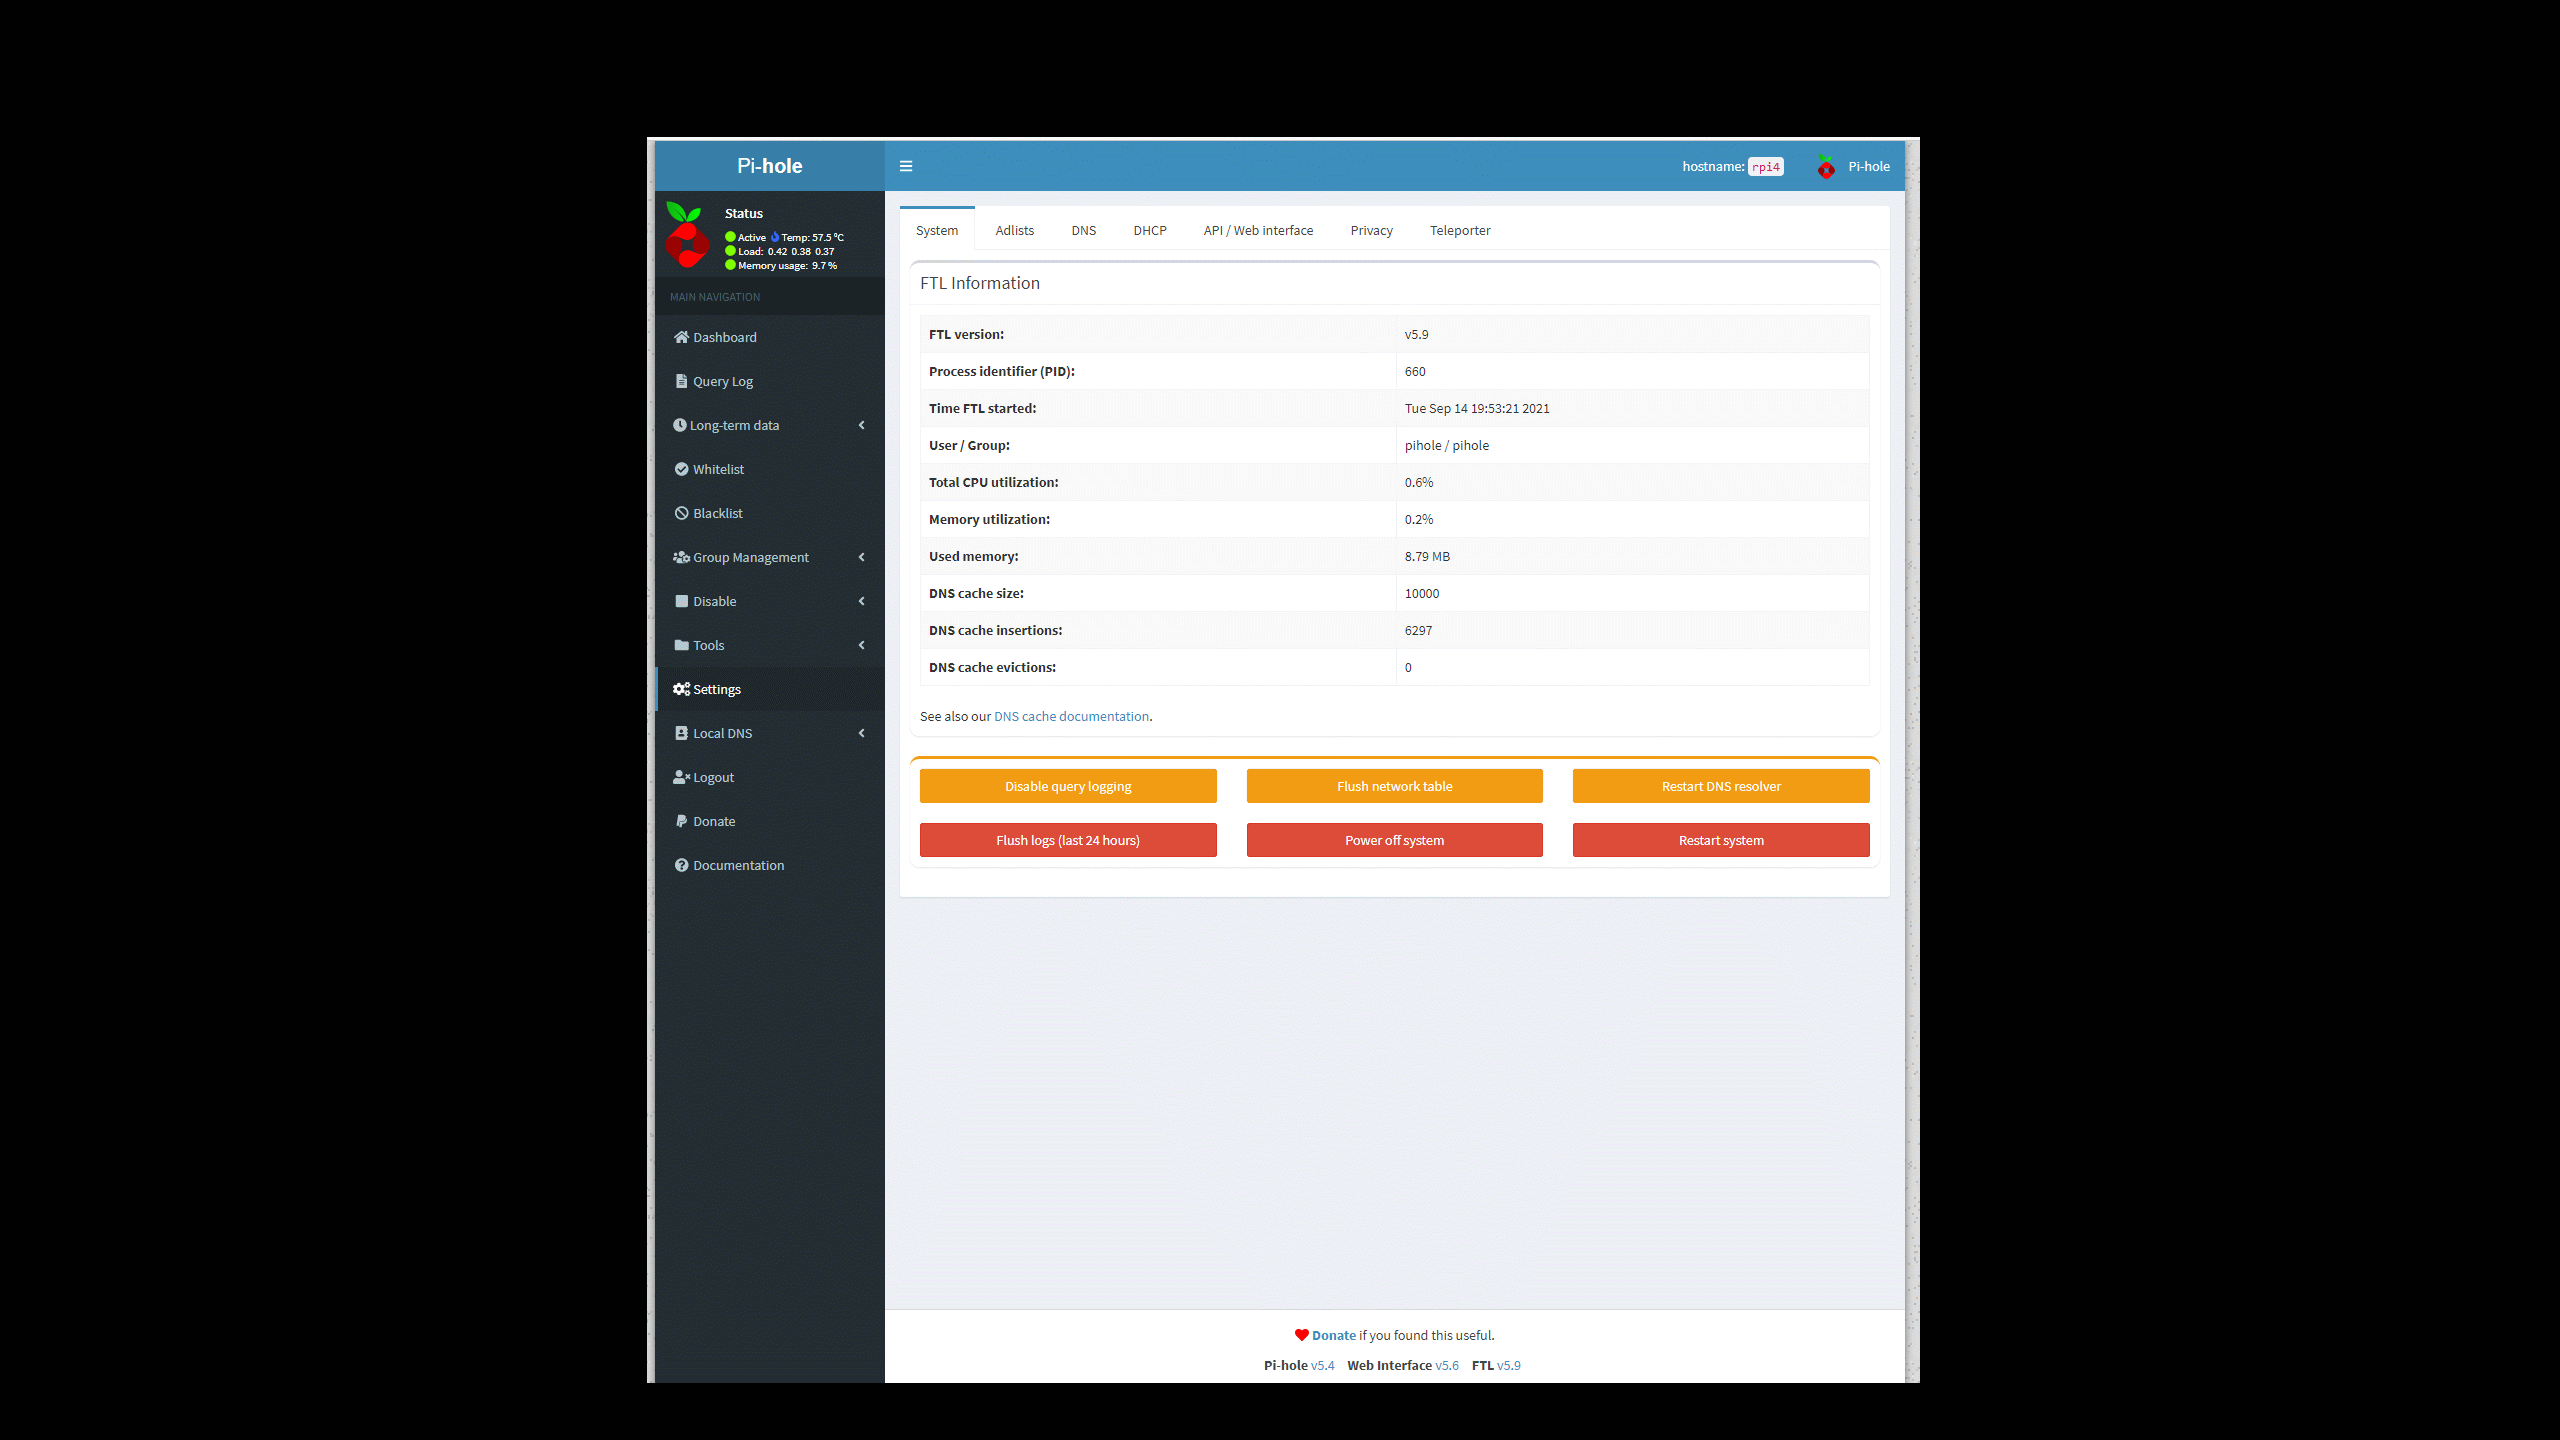
Task: Click the Settings gears icon
Action: (681, 689)
